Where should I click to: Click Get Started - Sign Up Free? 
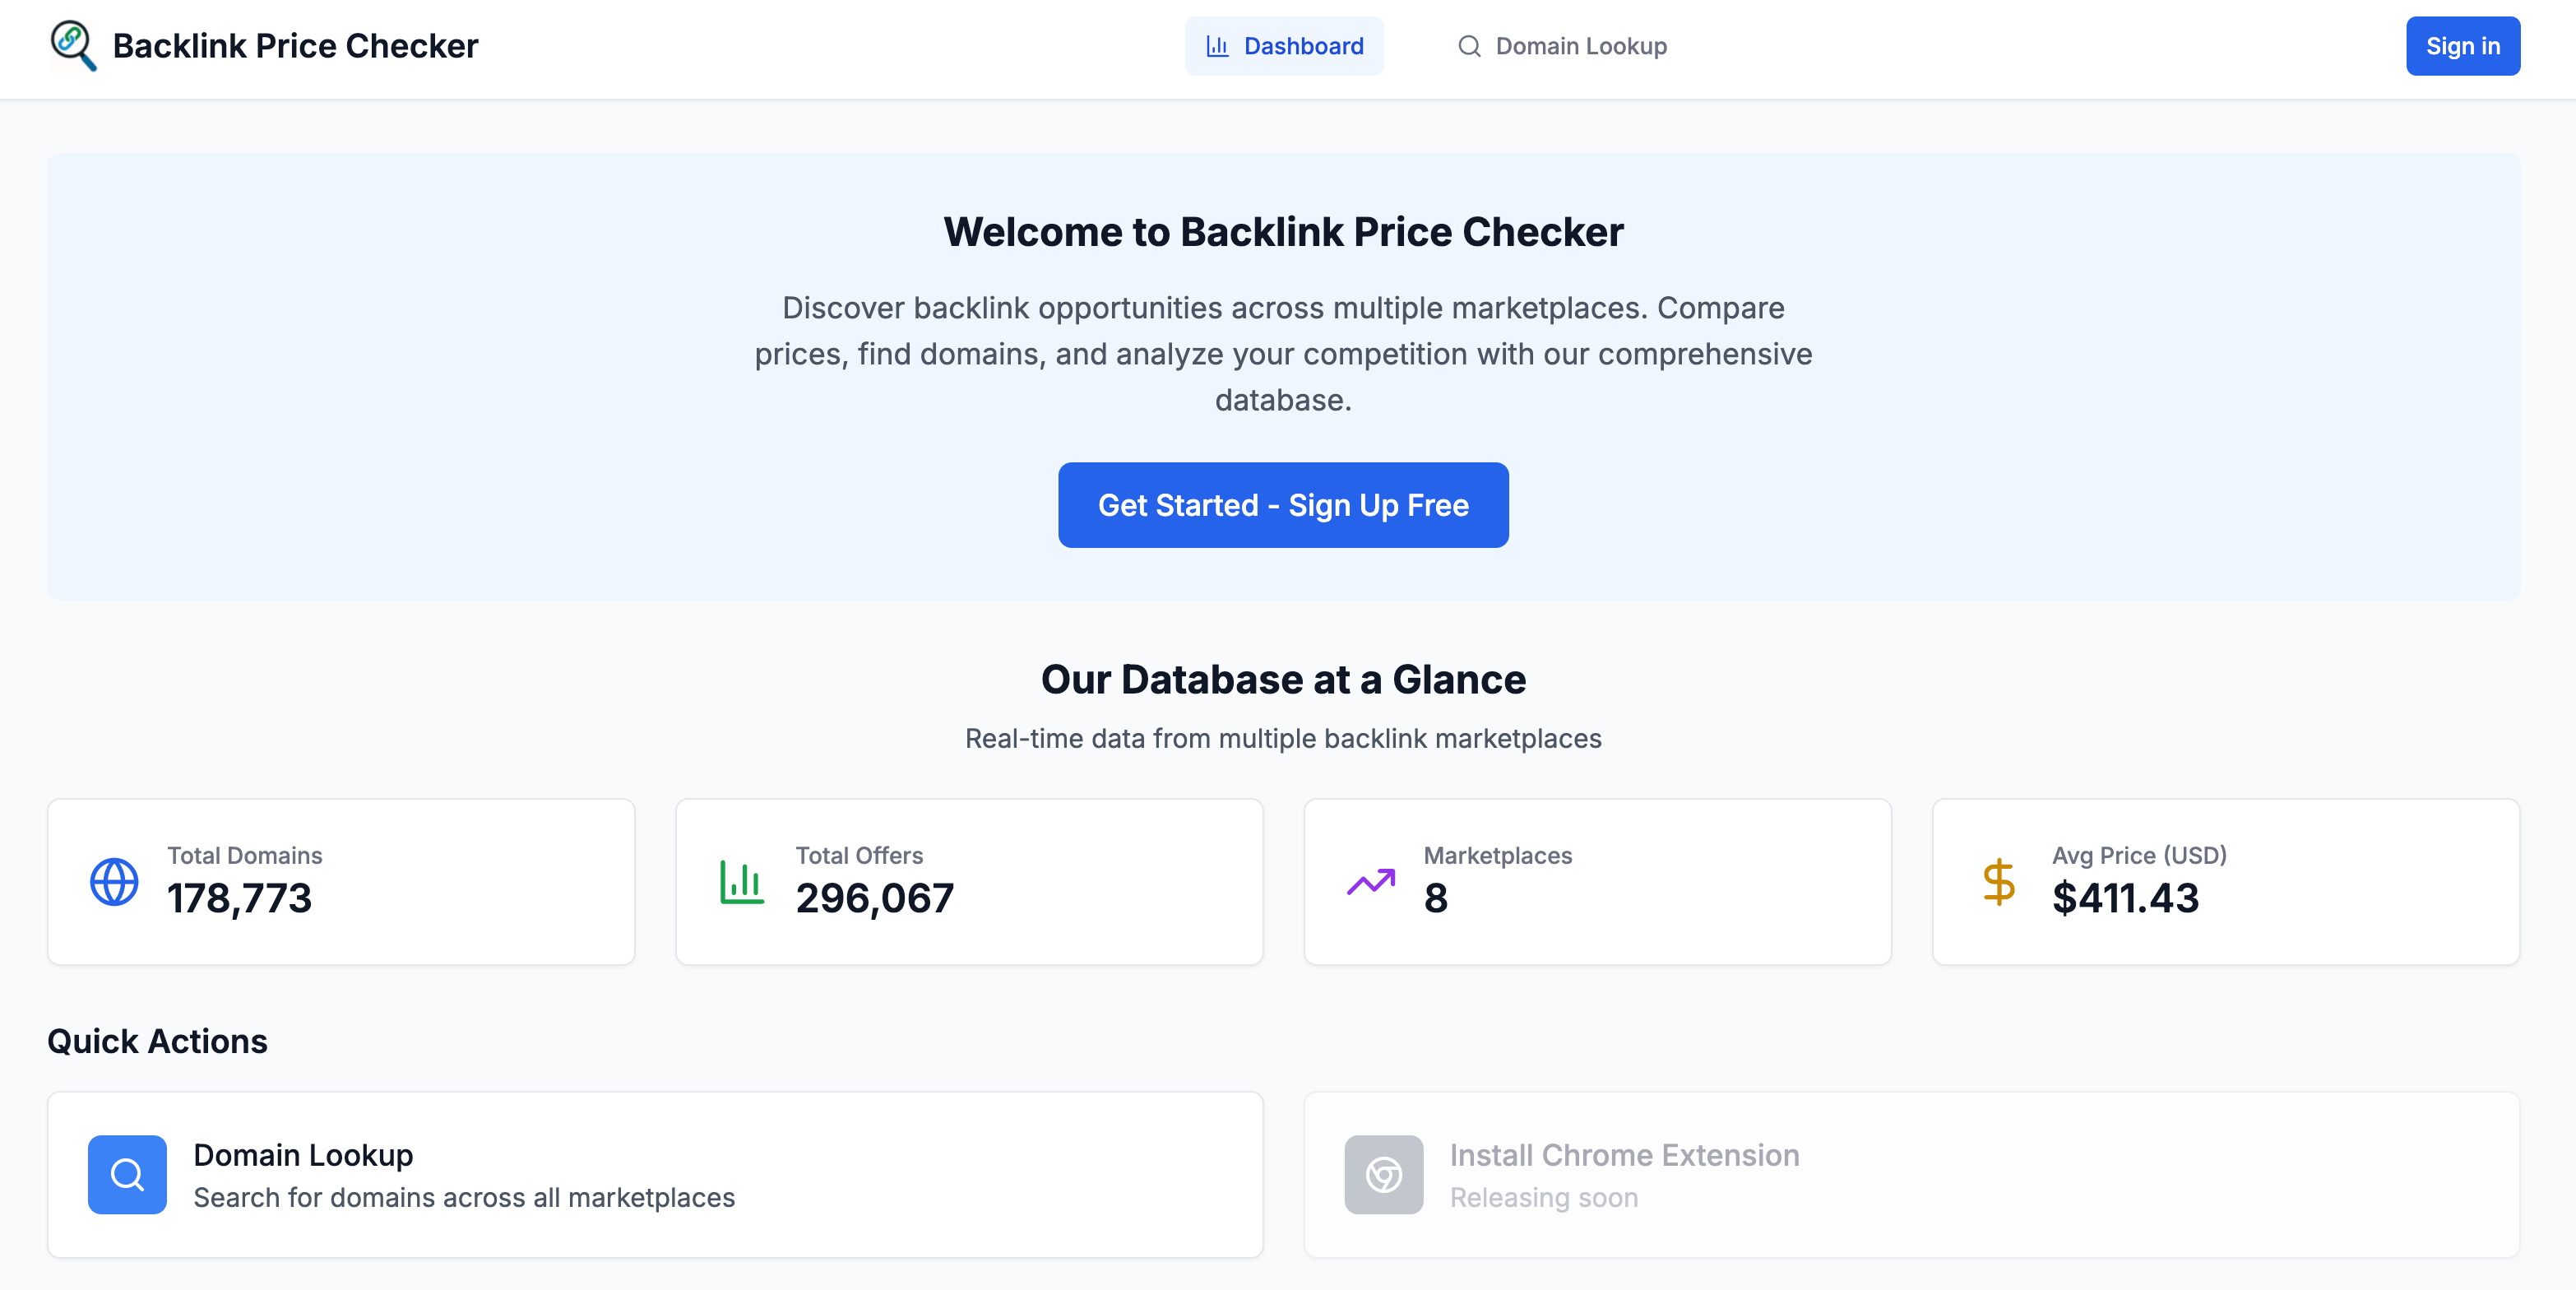pos(1283,505)
